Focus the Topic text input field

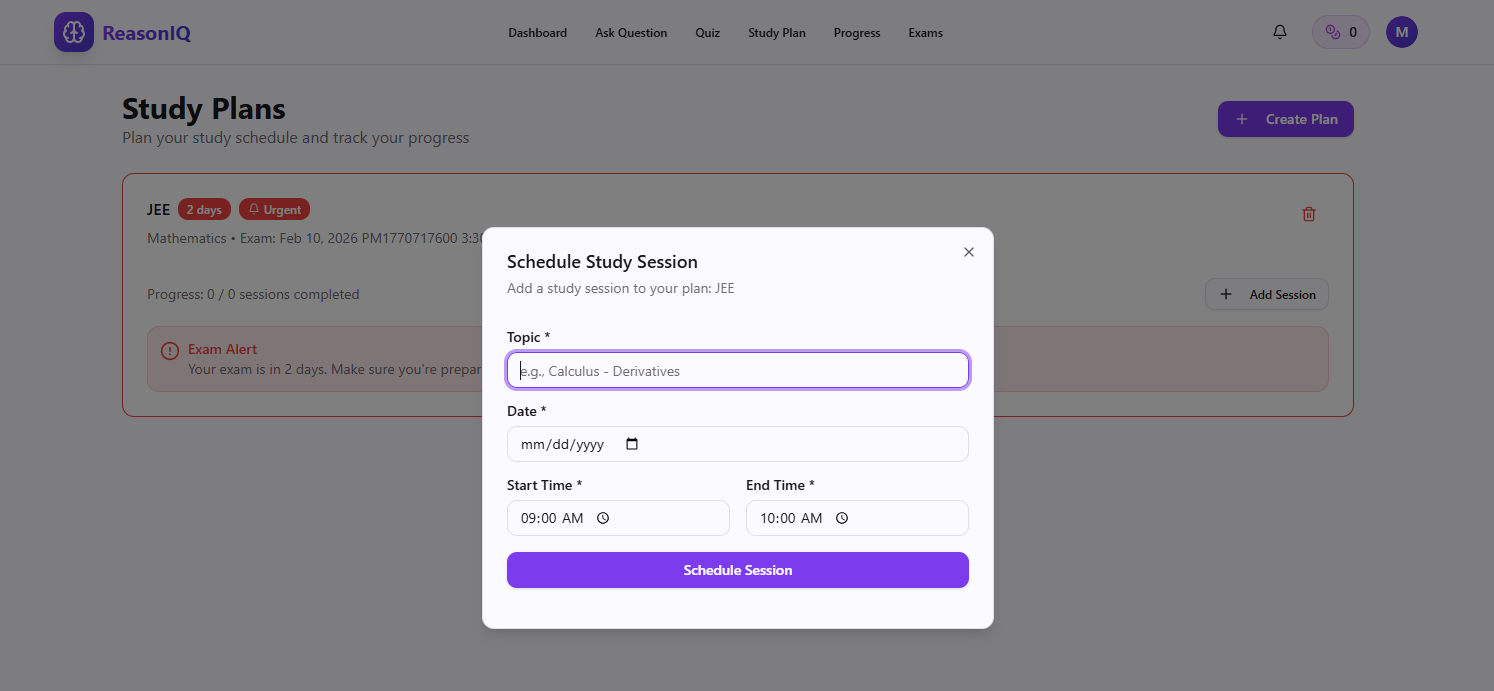(737, 370)
